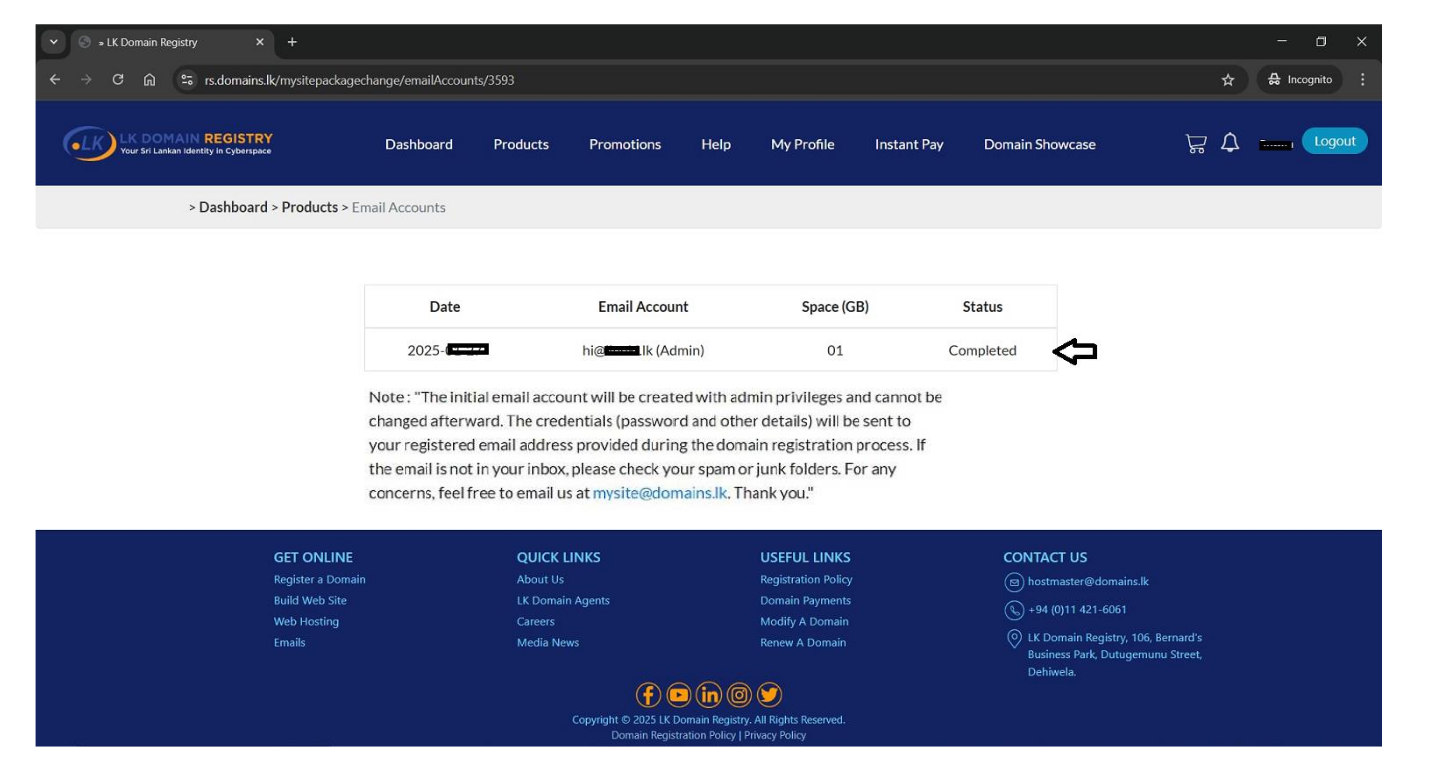Click the +94 (0)11 421-6061 phone number
The height and width of the screenshot is (771, 1429).
(1077, 609)
